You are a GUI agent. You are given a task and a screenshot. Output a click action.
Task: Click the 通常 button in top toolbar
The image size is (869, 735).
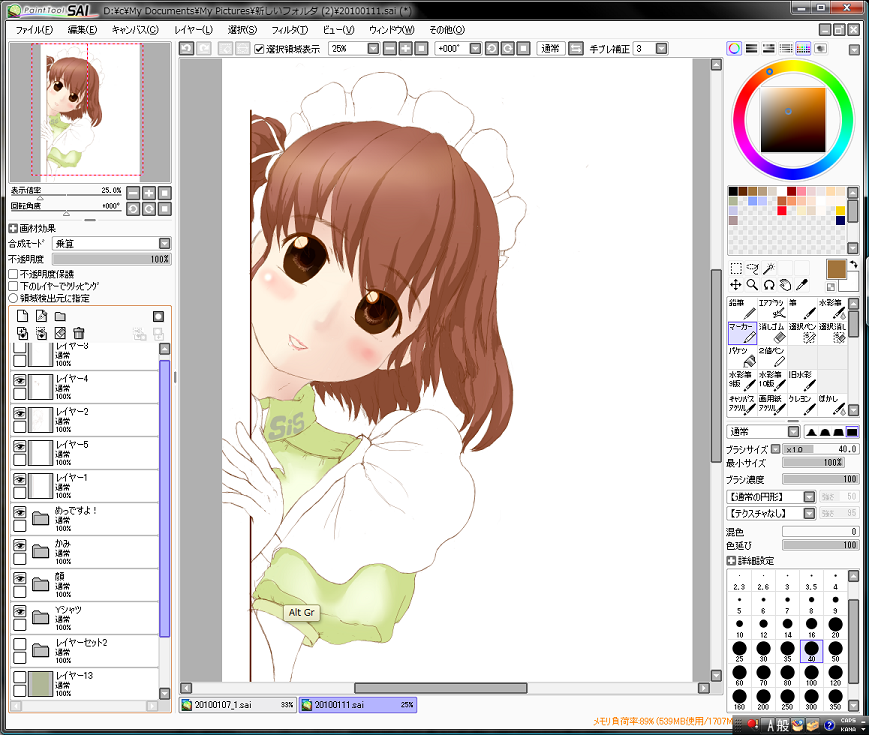[x=550, y=49]
